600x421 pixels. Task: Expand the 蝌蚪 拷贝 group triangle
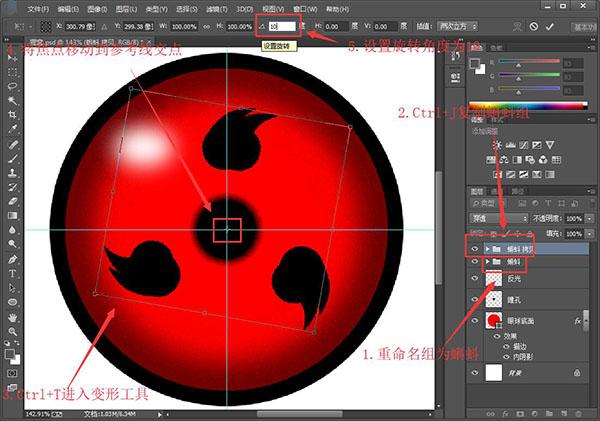pyautogui.click(x=488, y=249)
